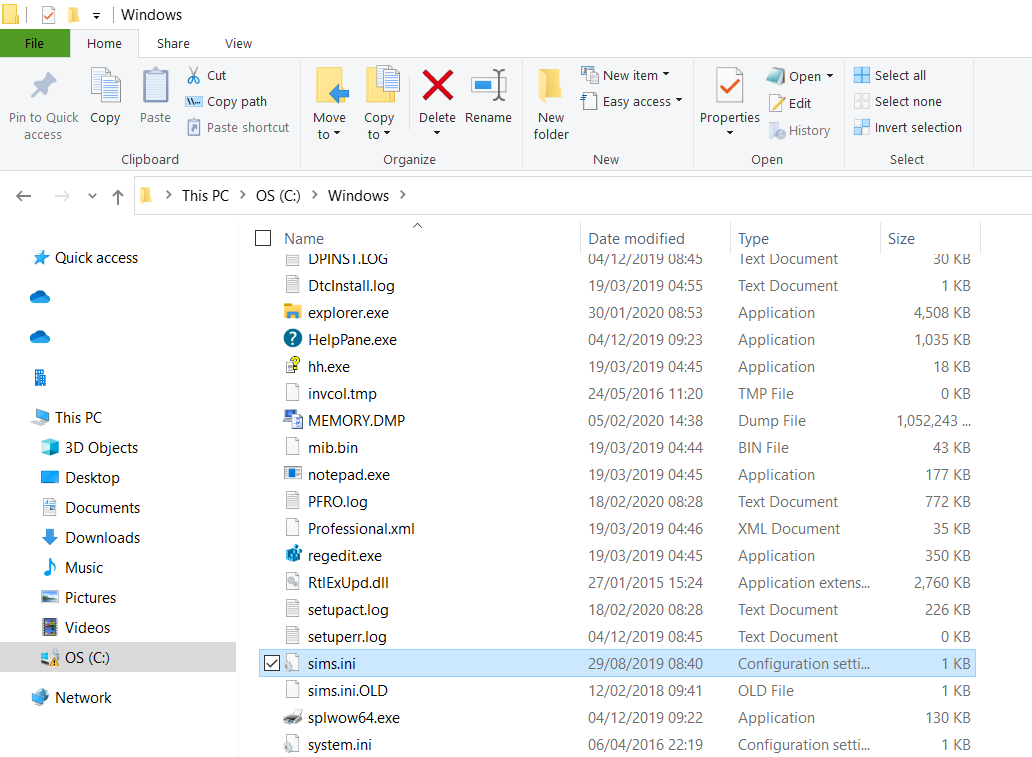
Task: Click This PC in the address bar
Action: 205,196
